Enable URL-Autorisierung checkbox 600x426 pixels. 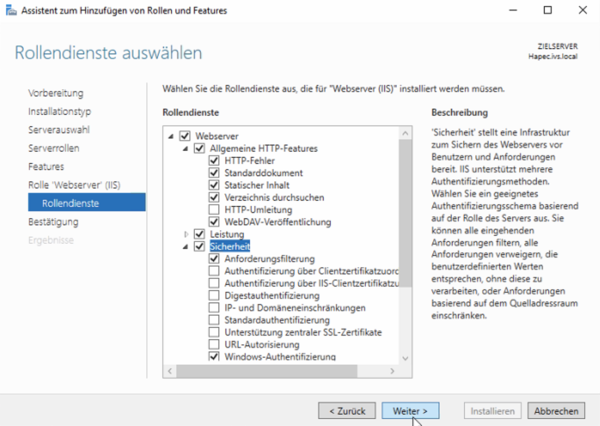click(214, 344)
